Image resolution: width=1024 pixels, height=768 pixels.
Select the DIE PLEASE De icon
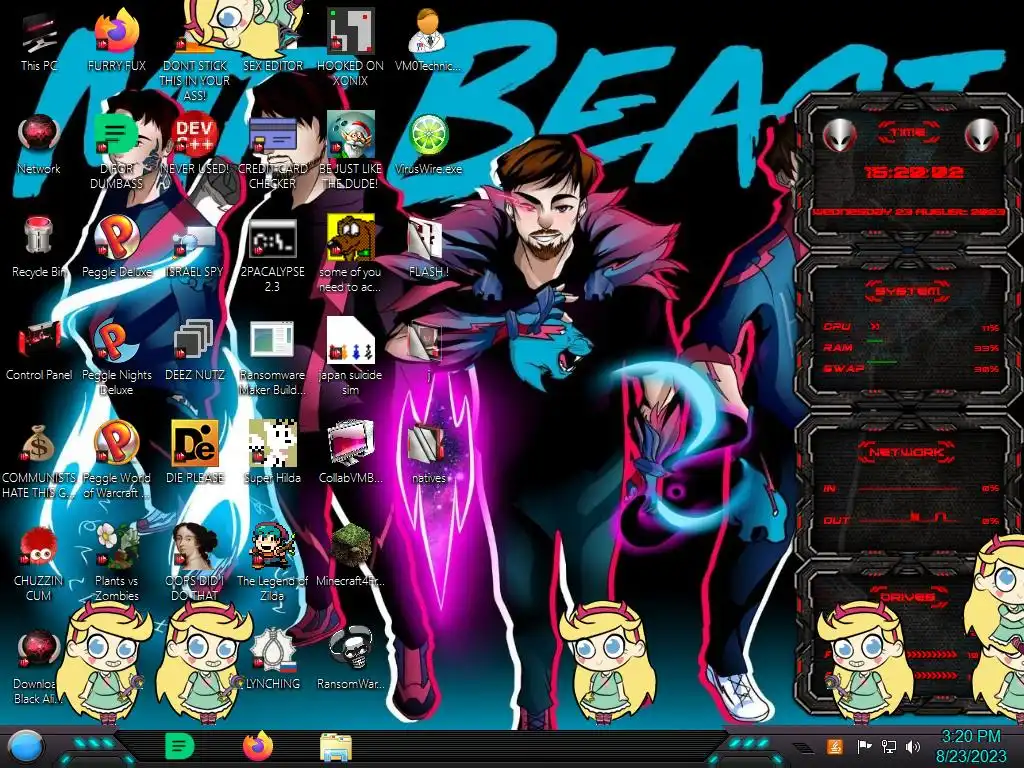coord(195,444)
